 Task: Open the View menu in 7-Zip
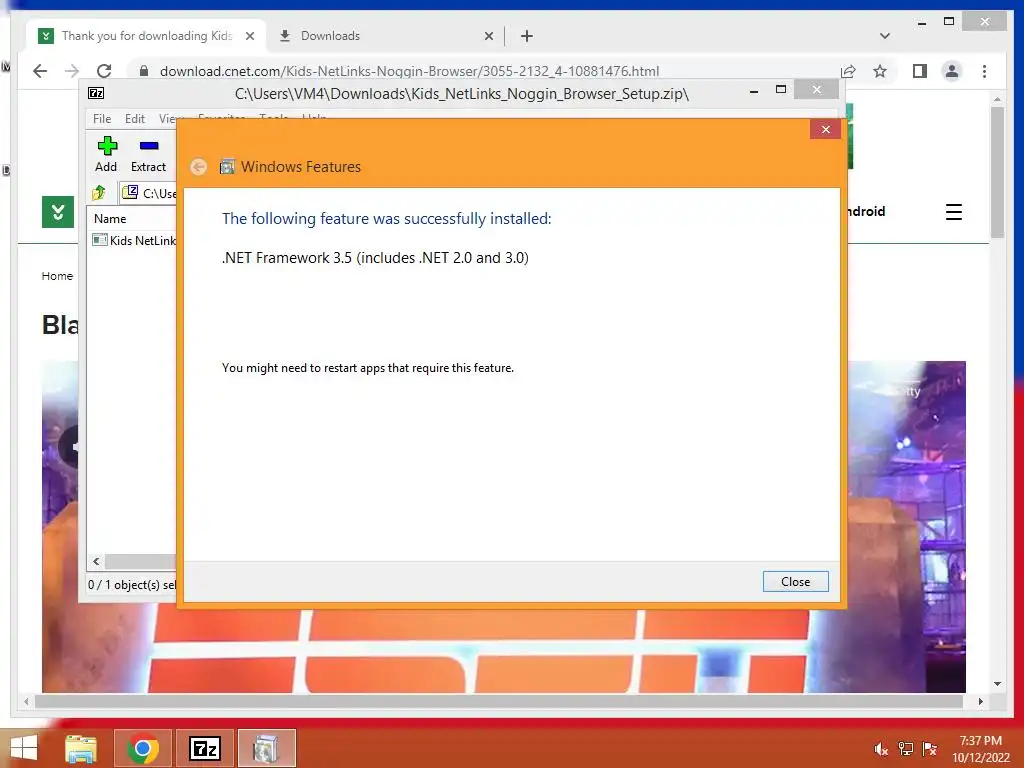tap(167, 118)
